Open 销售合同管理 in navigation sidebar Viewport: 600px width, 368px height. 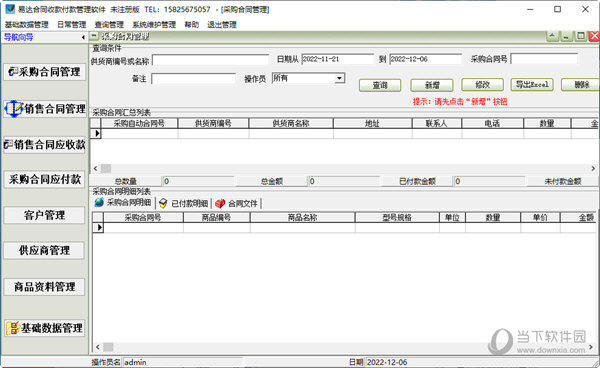pos(44,108)
